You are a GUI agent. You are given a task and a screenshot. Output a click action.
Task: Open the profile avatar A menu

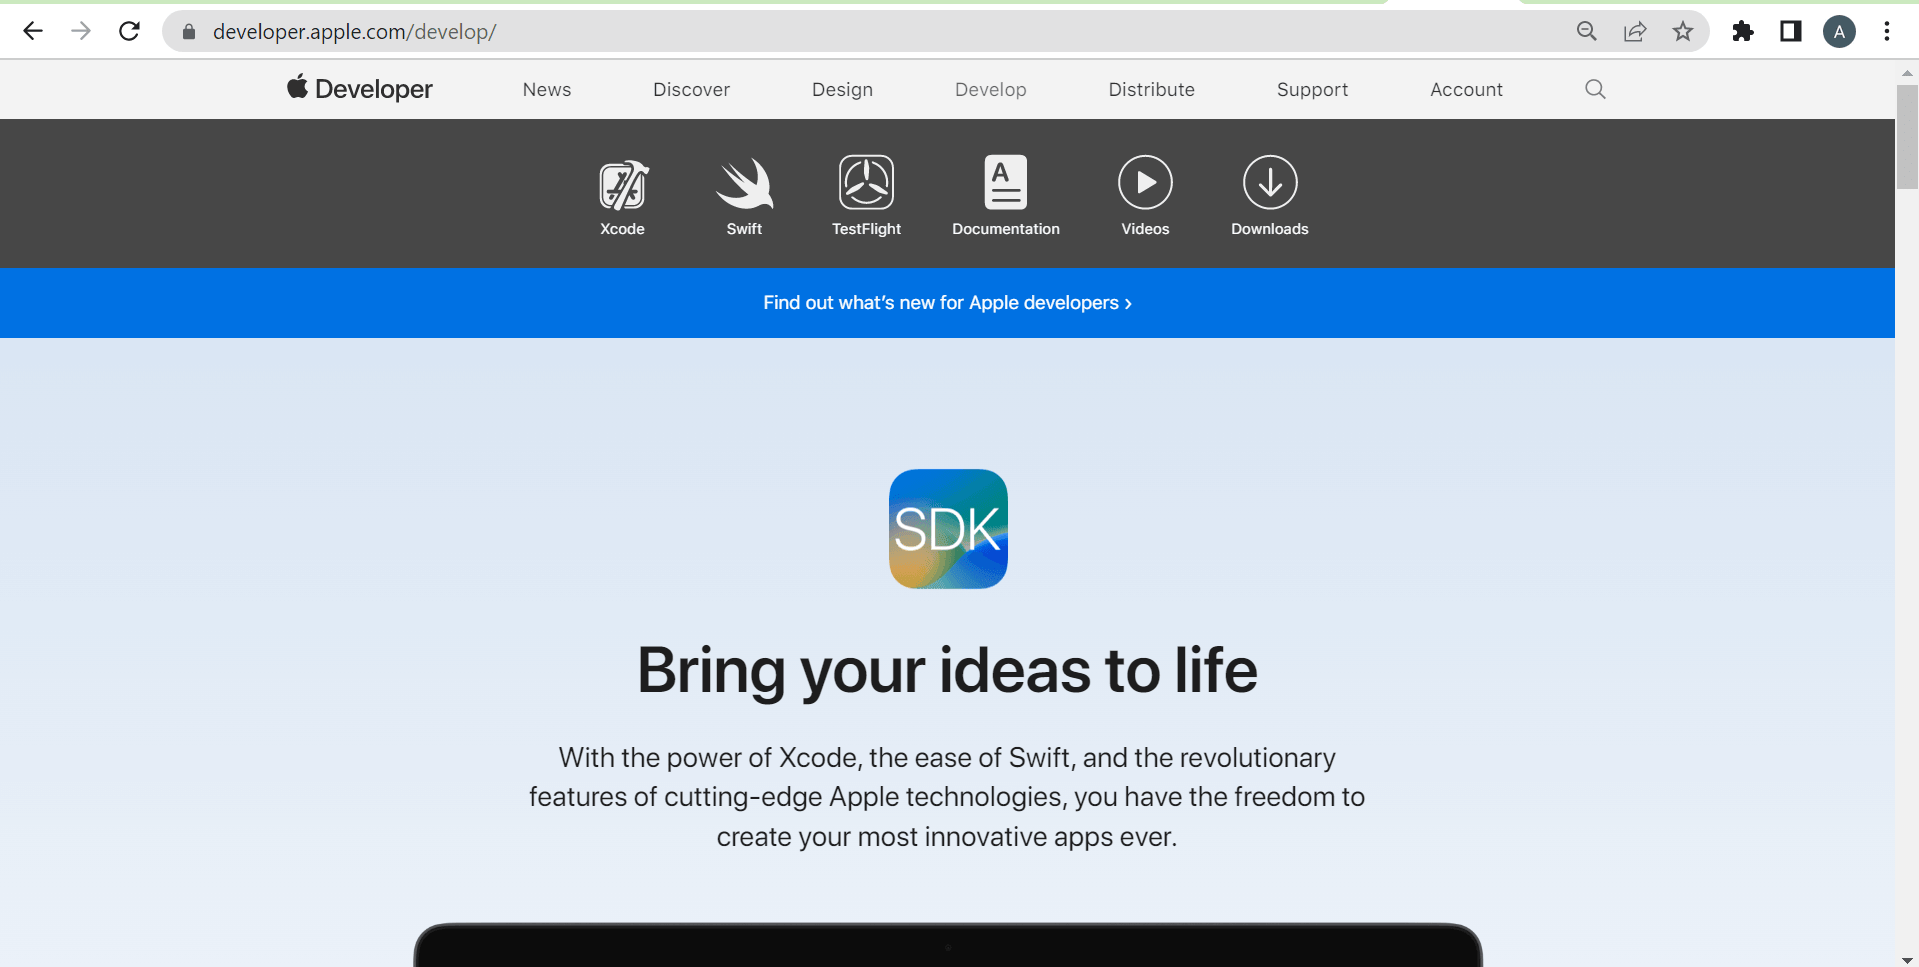1839,31
